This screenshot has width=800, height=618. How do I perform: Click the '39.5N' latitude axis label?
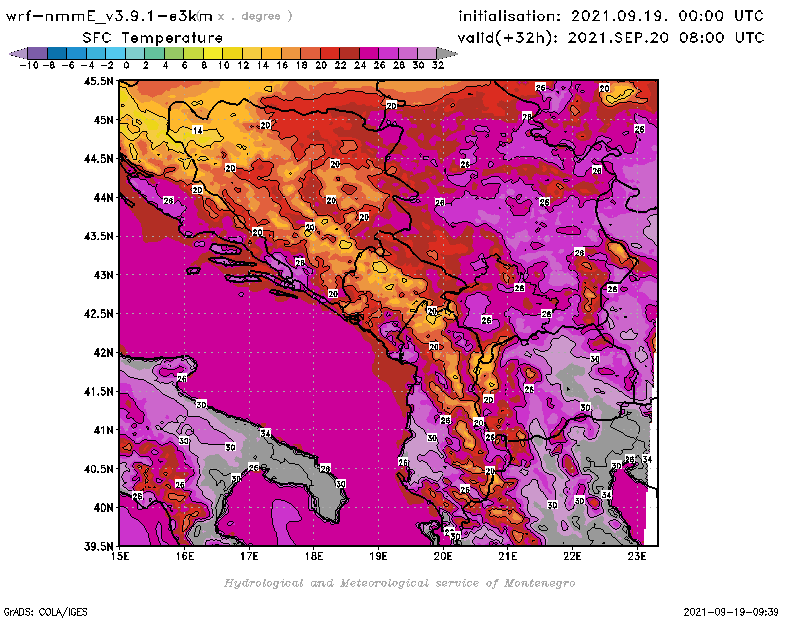(x=99, y=546)
